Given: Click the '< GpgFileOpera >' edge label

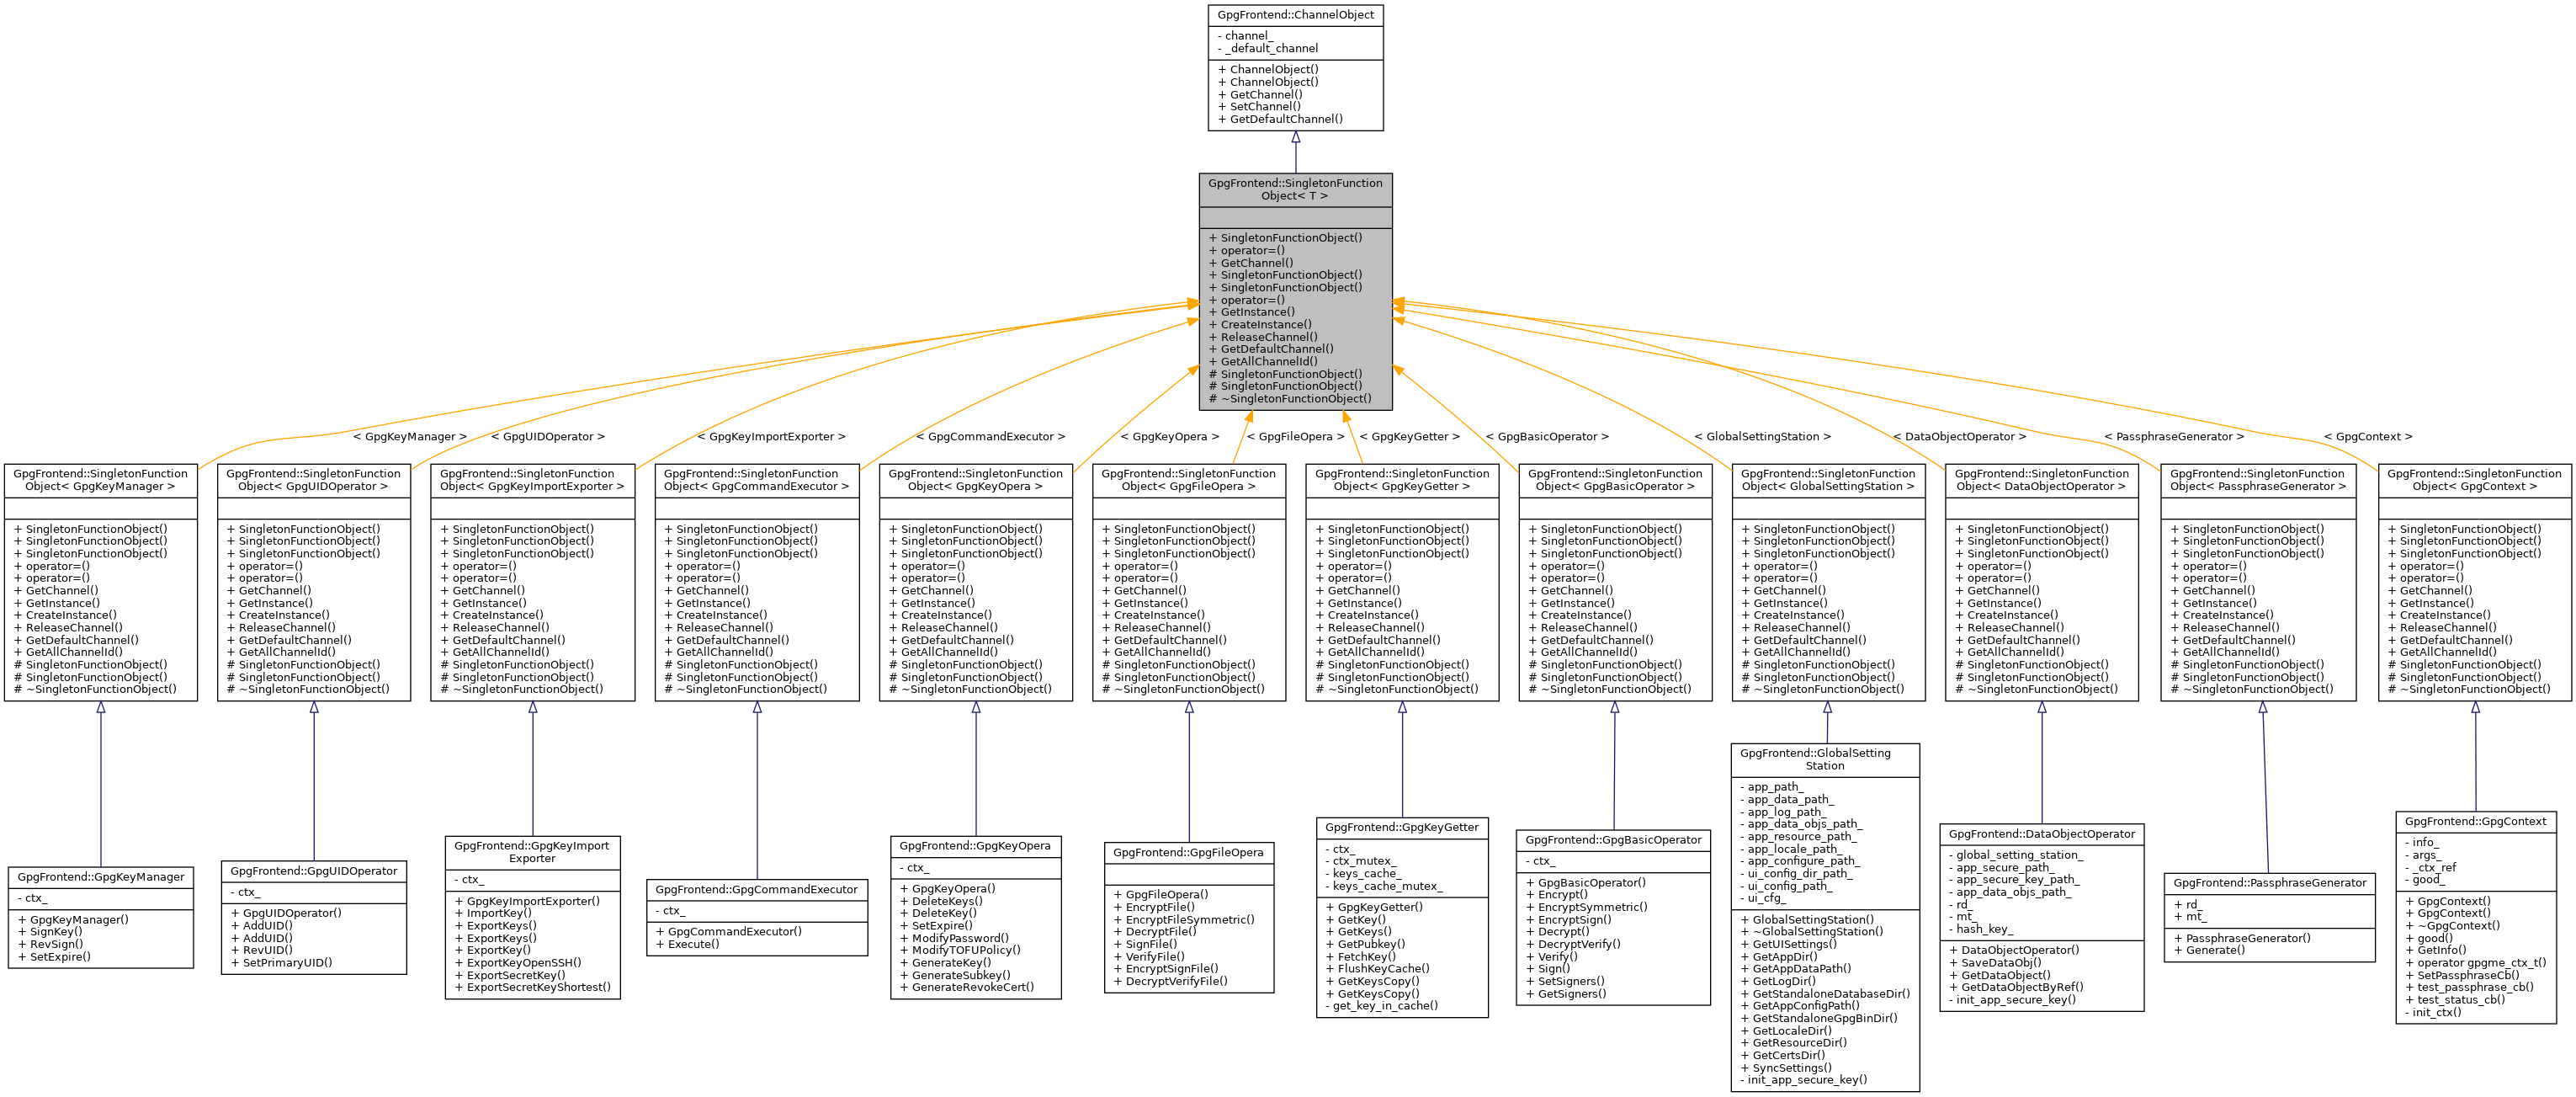Looking at the screenshot, I should pos(1296,437).
